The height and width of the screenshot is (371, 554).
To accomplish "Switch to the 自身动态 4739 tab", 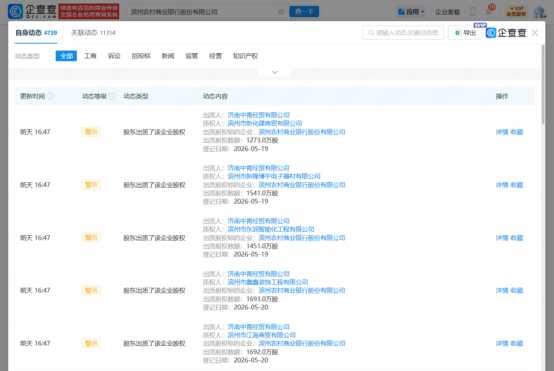I will (x=36, y=33).
